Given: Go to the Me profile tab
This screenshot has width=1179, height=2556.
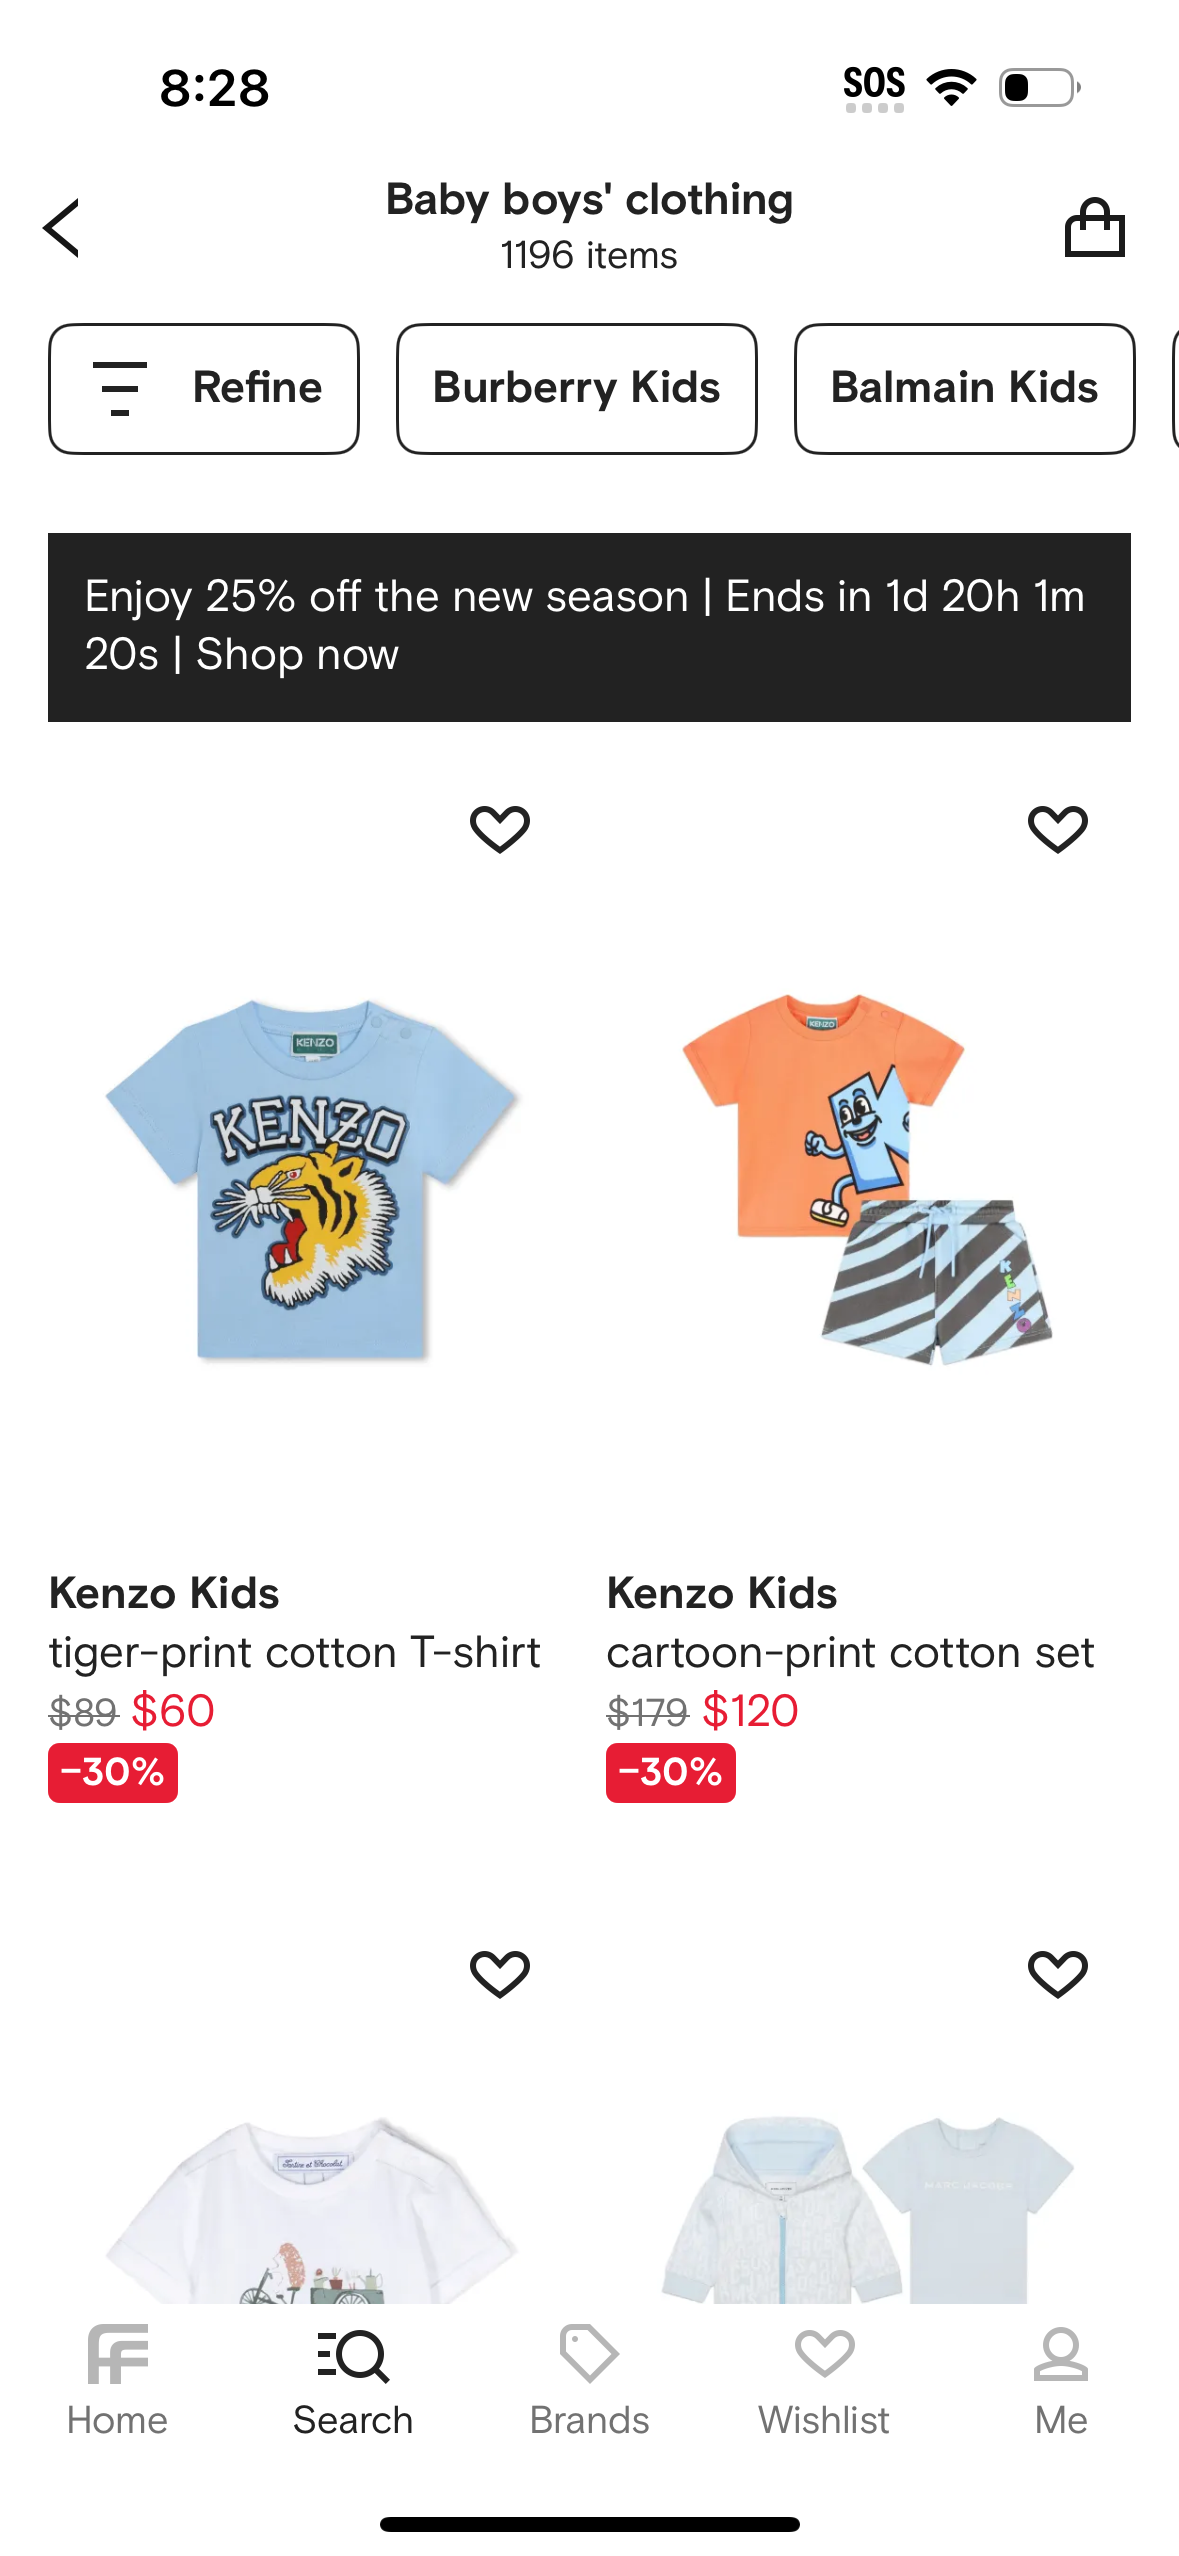Looking at the screenshot, I should [1060, 2382].
